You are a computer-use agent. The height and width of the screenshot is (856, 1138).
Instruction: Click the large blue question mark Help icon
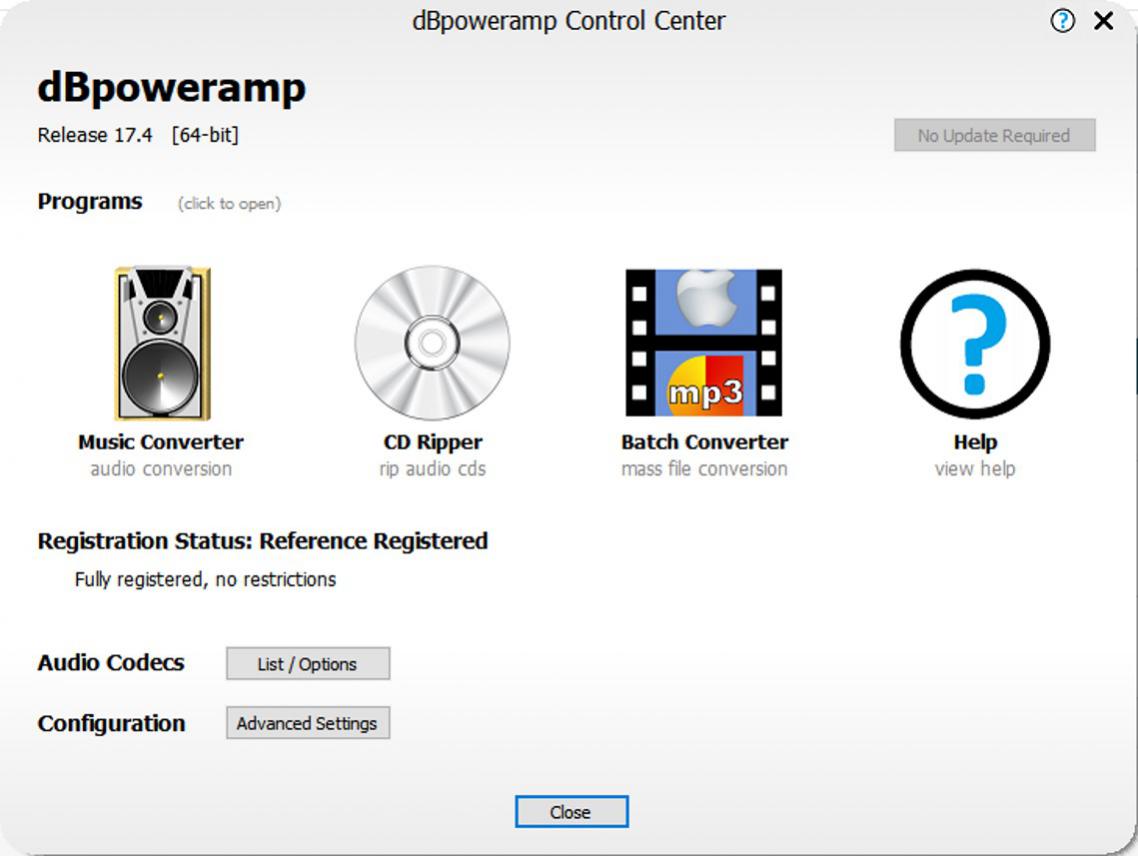coord(975,343)
